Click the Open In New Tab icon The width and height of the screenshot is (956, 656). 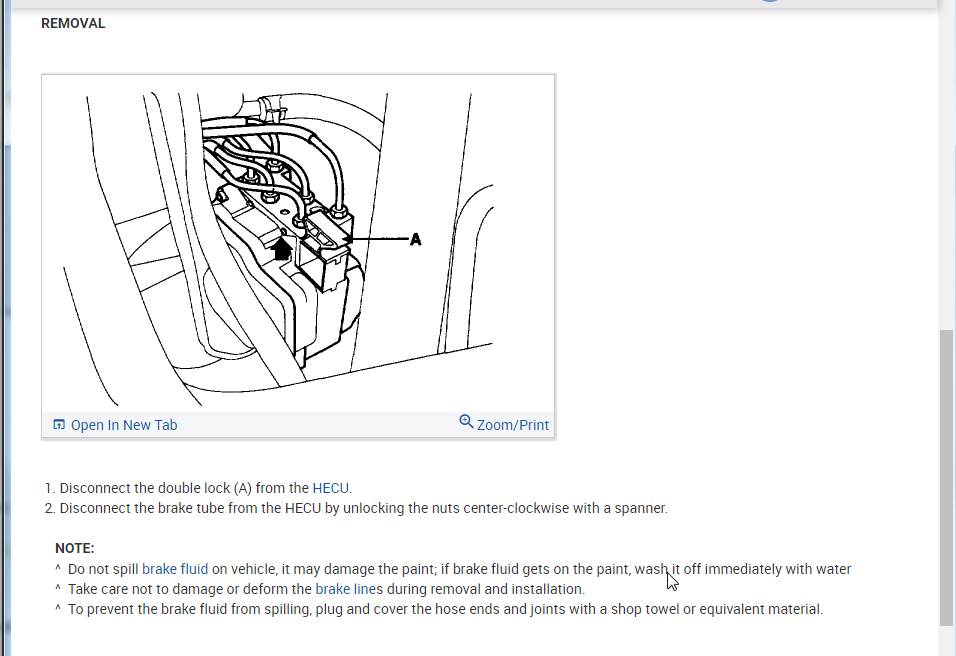pos(59,424)
